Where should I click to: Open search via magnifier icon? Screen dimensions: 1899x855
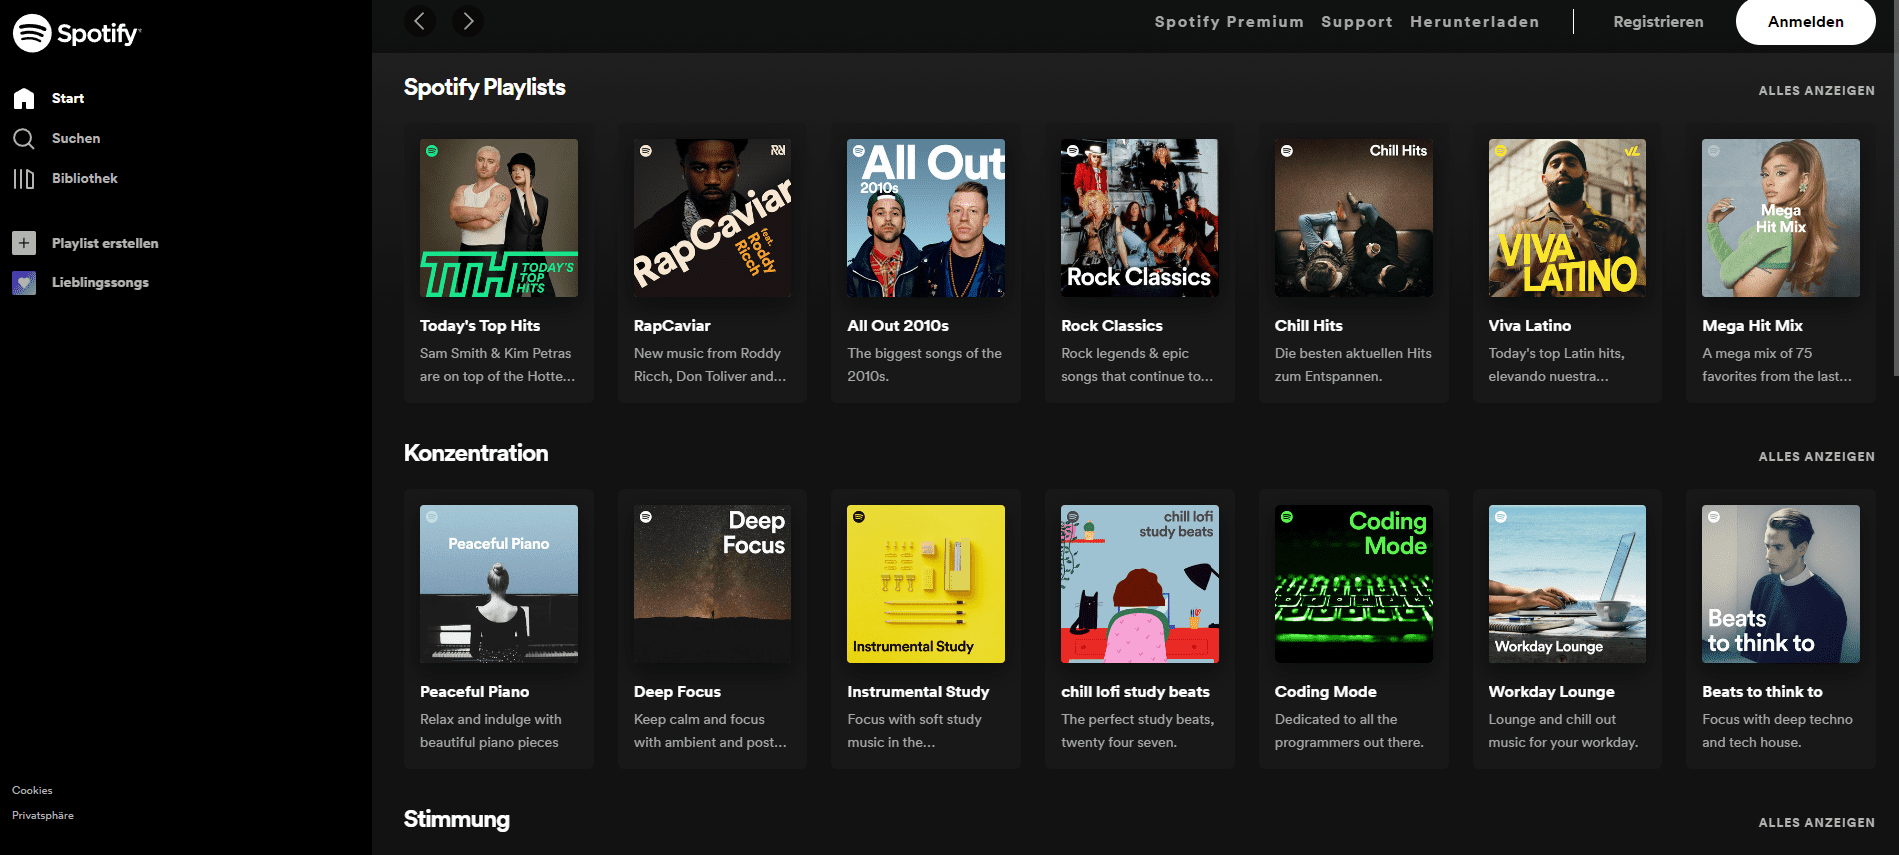[24, 138]
